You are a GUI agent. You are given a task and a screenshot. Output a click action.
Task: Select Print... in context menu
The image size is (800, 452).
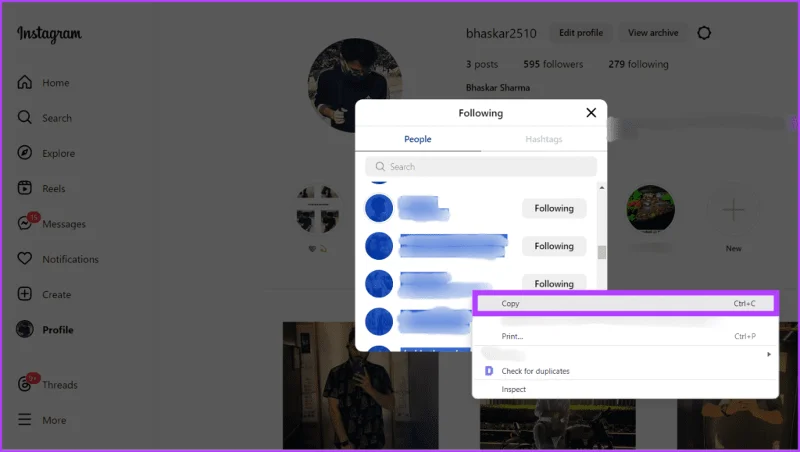(625, 336)
